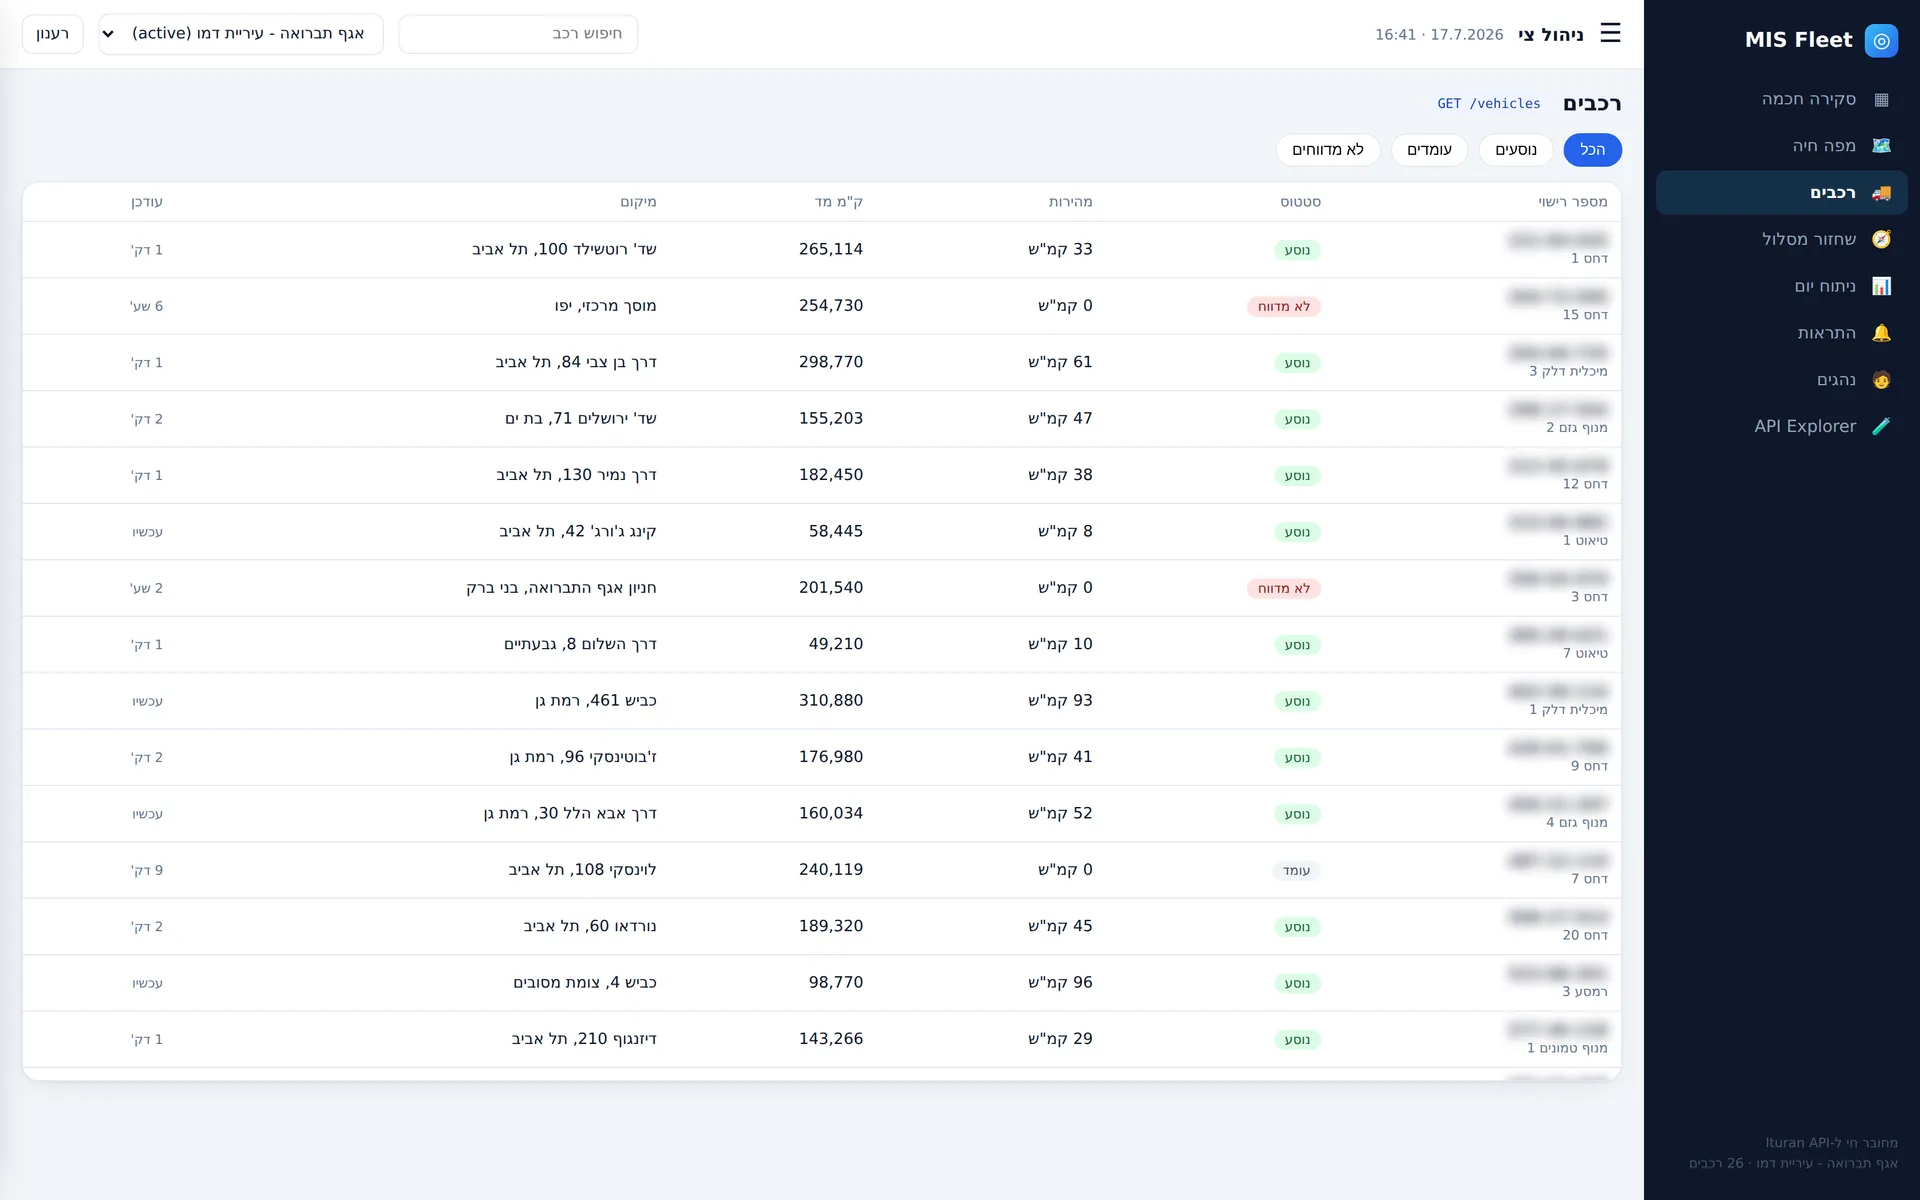Click the שחזור מסלול compass icon
Viewport: 1920px width, 1200px height.
click(x=1881, y=239)
